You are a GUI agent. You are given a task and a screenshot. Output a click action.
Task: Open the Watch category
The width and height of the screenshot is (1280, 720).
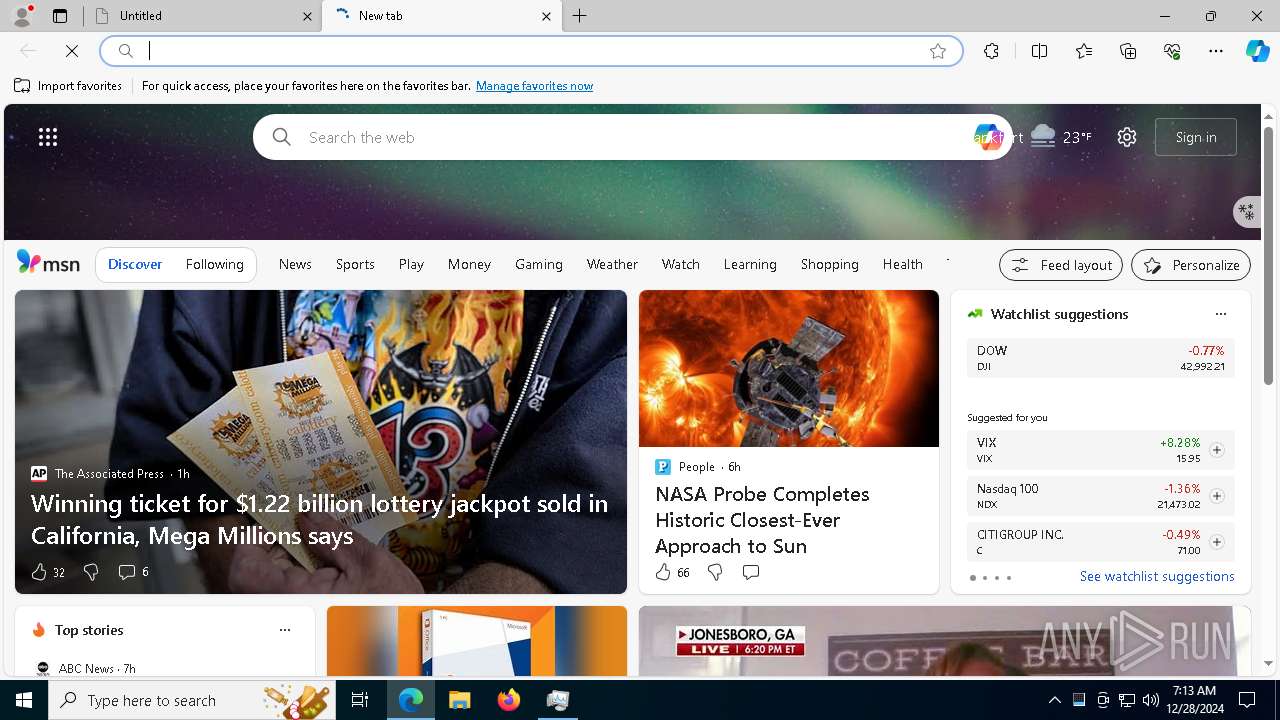pos(681,264)
